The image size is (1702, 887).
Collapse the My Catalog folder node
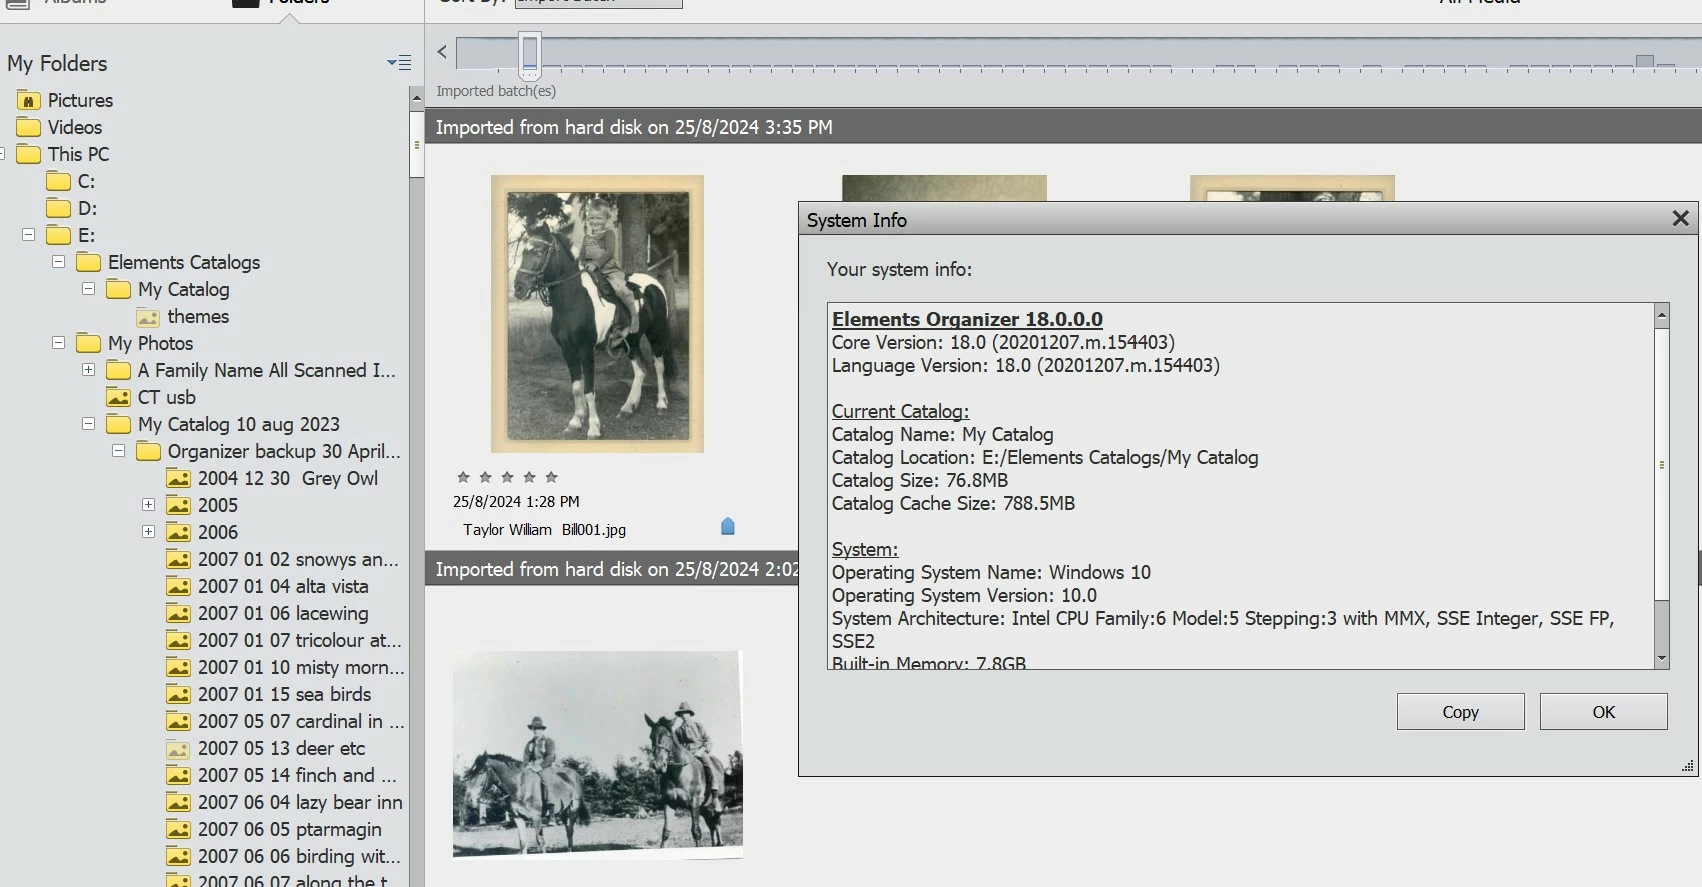88,288
